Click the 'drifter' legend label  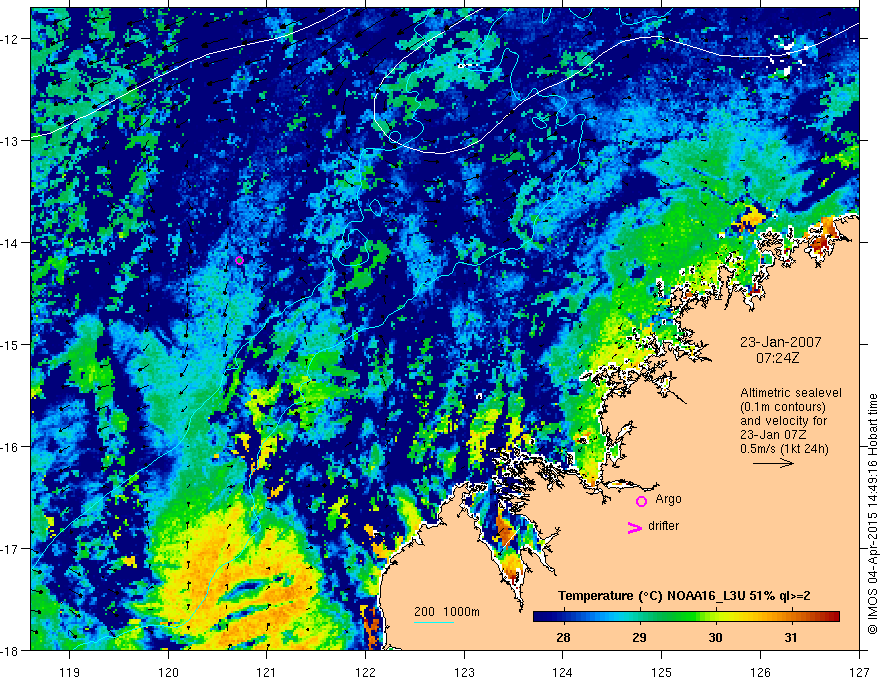tap(663, 526)
